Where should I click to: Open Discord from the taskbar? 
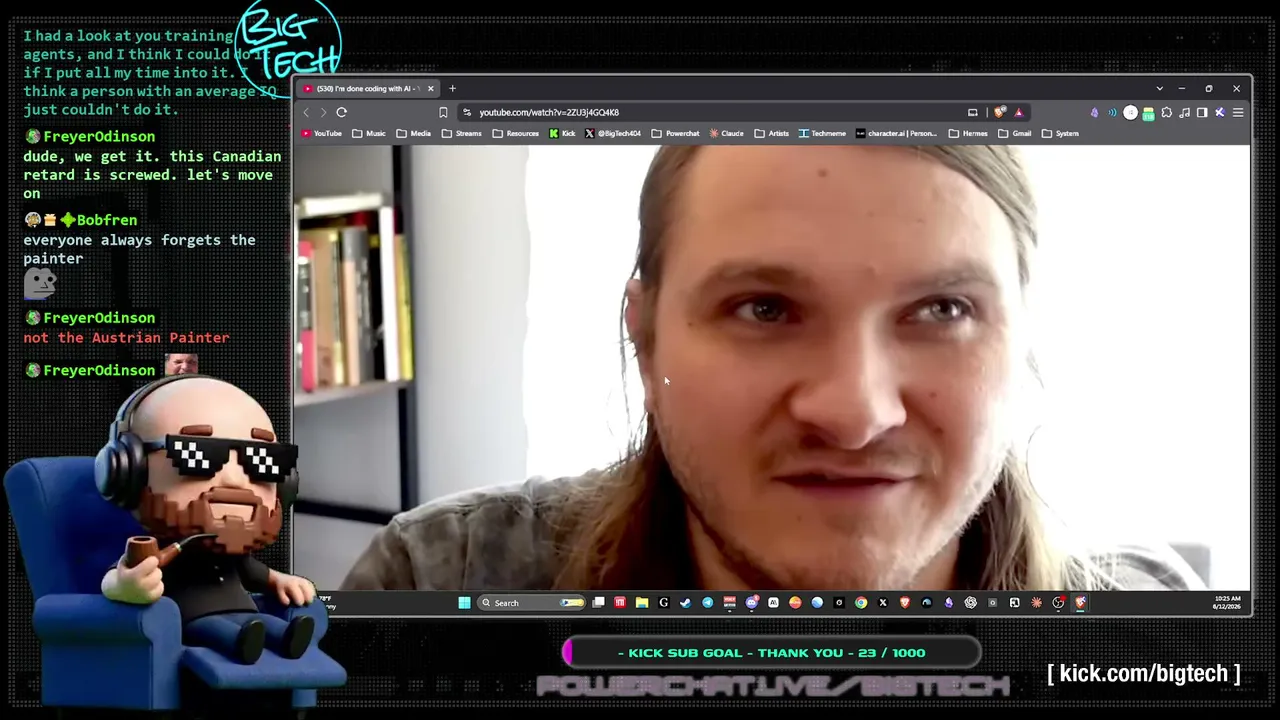tap(751, 603)
